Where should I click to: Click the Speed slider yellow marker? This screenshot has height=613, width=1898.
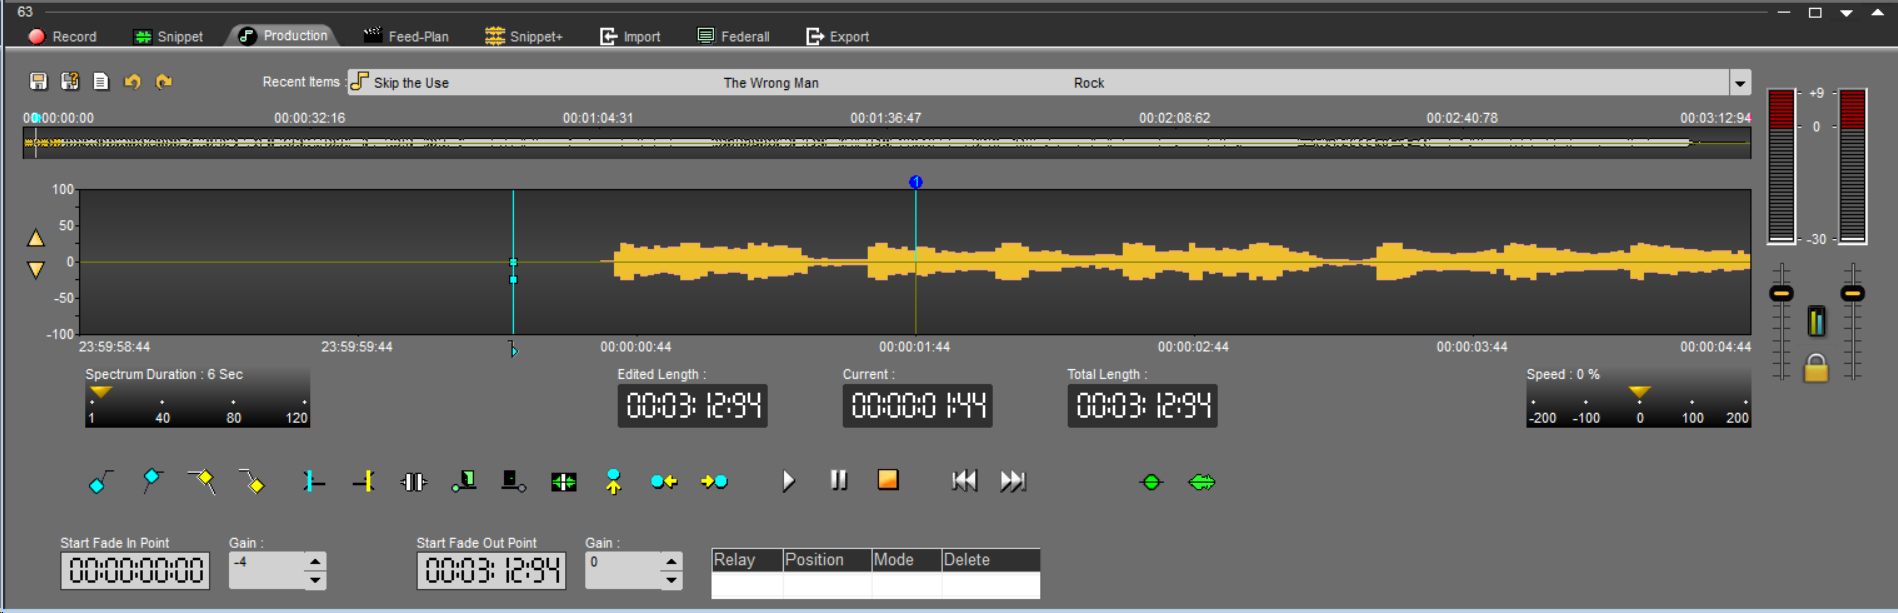click(x=1639, y=392)
